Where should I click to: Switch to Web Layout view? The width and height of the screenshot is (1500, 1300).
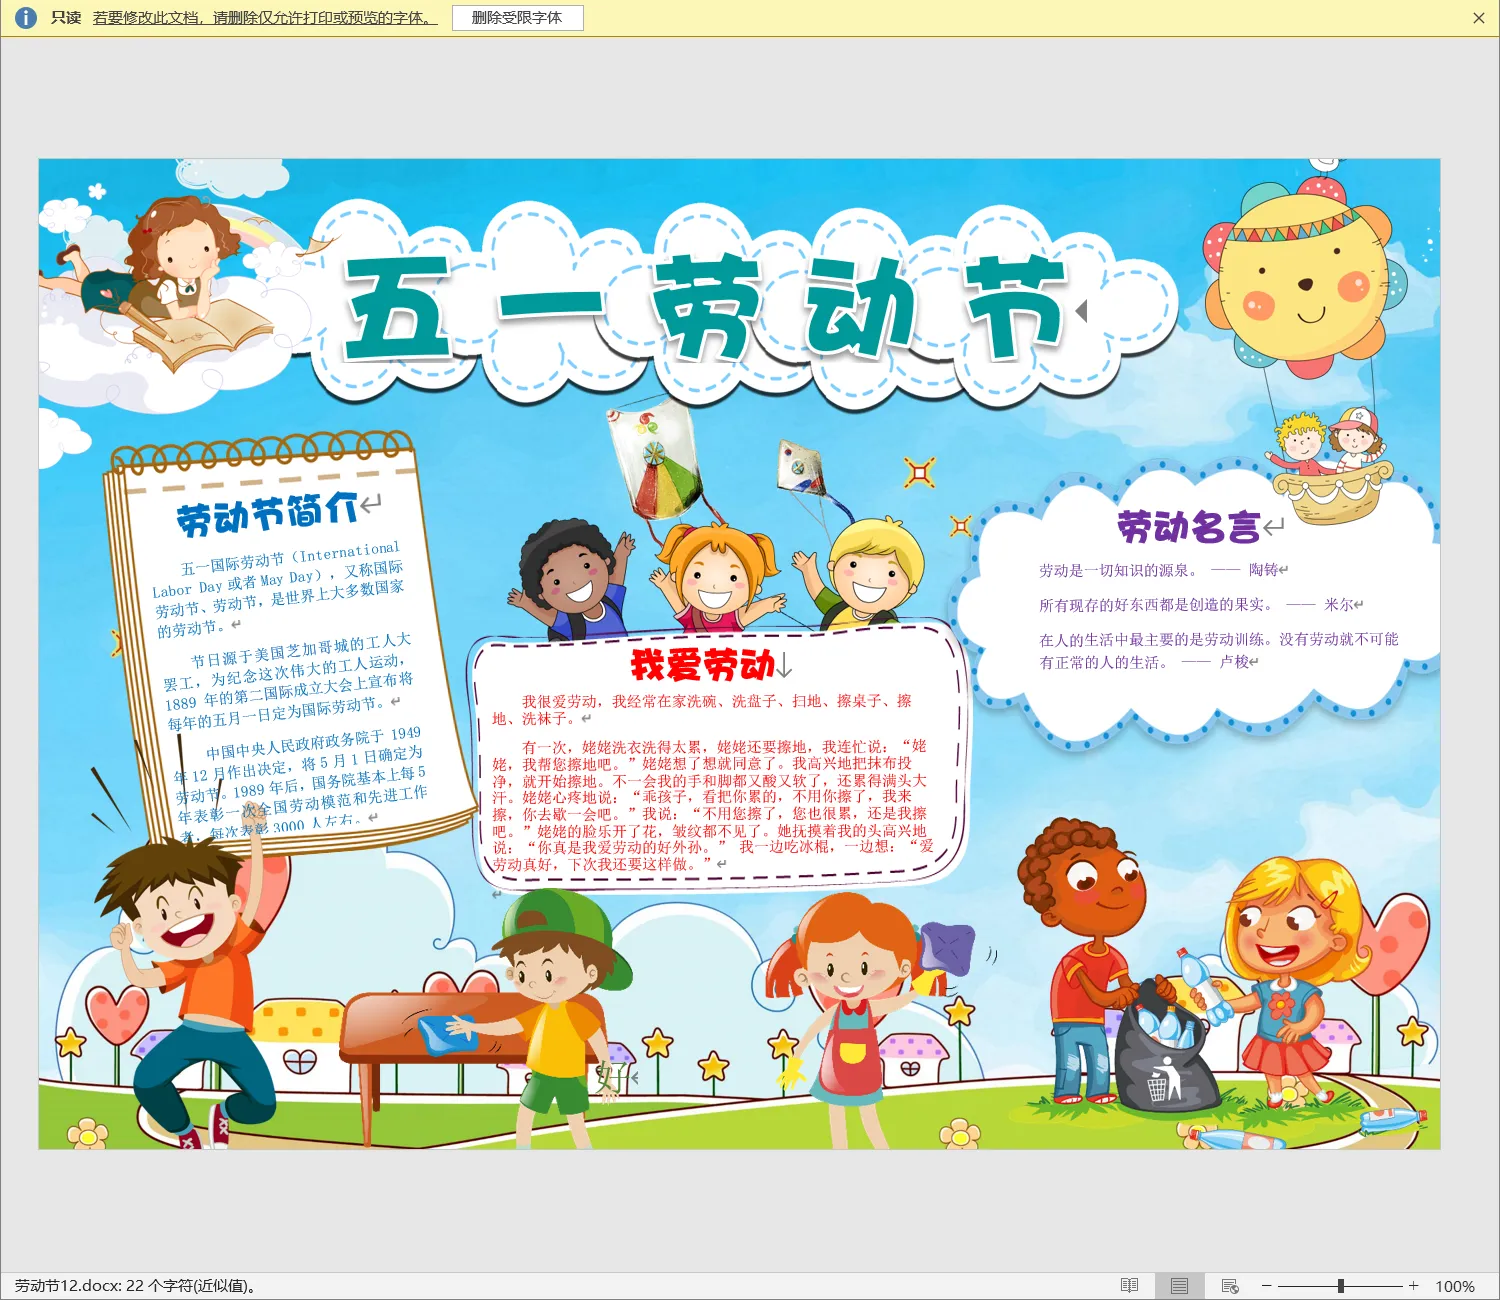[1230, 1286]
